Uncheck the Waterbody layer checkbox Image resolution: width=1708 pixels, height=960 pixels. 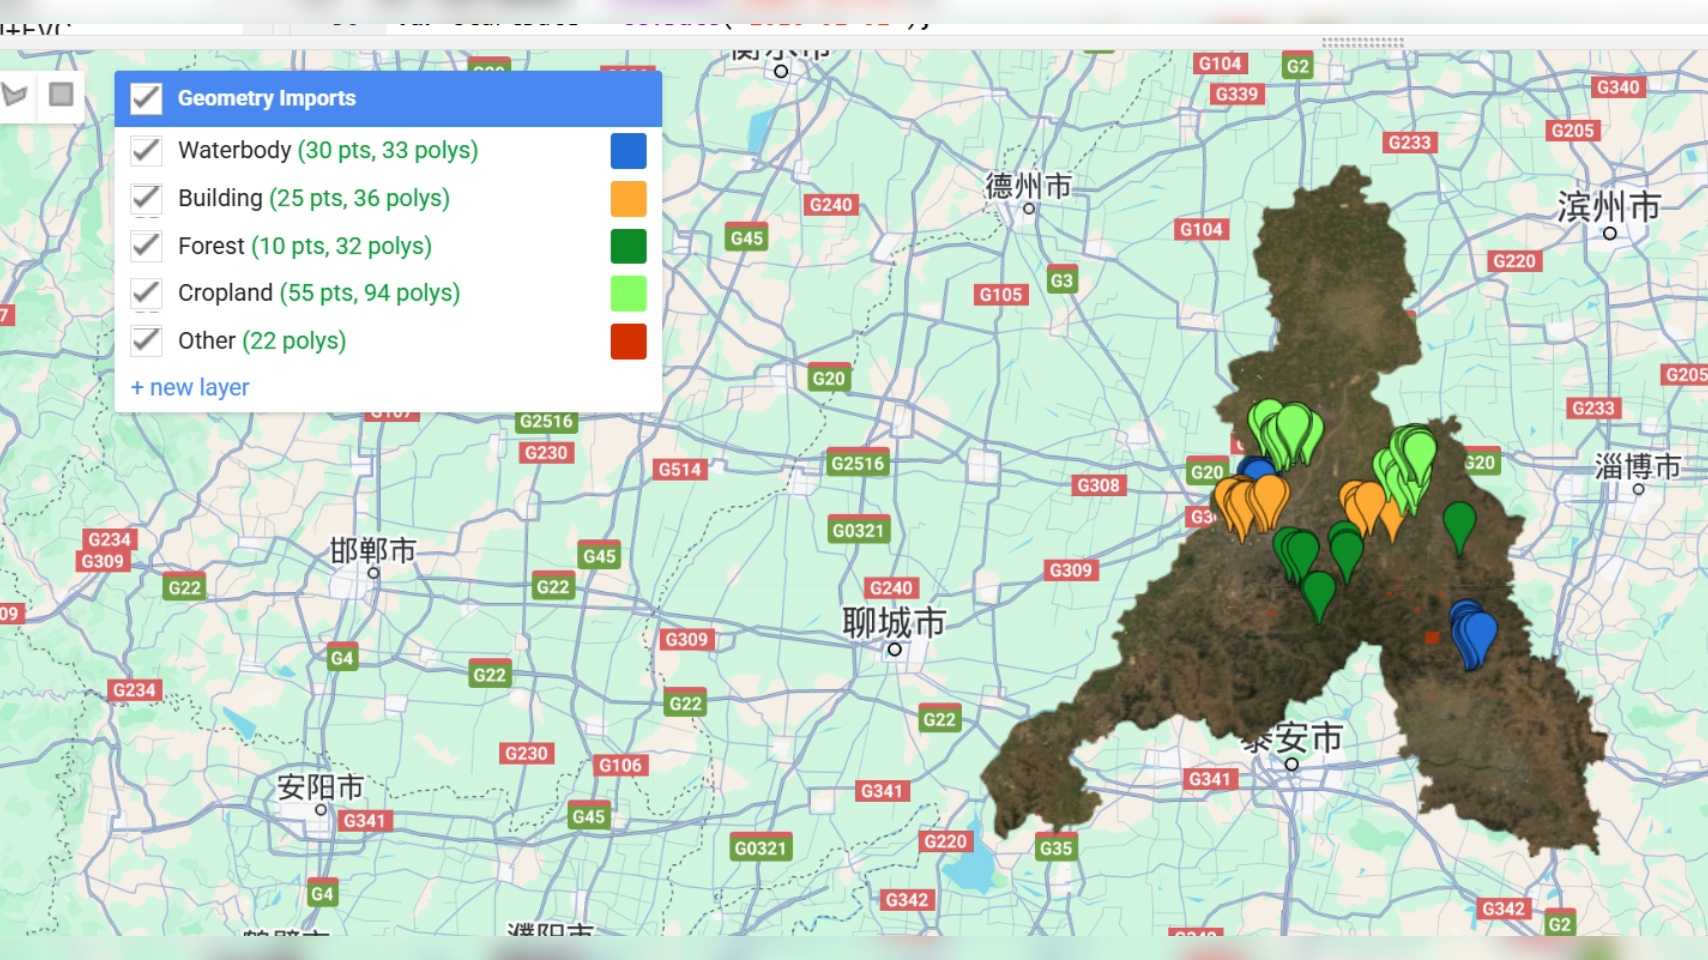tap(146, 150)
